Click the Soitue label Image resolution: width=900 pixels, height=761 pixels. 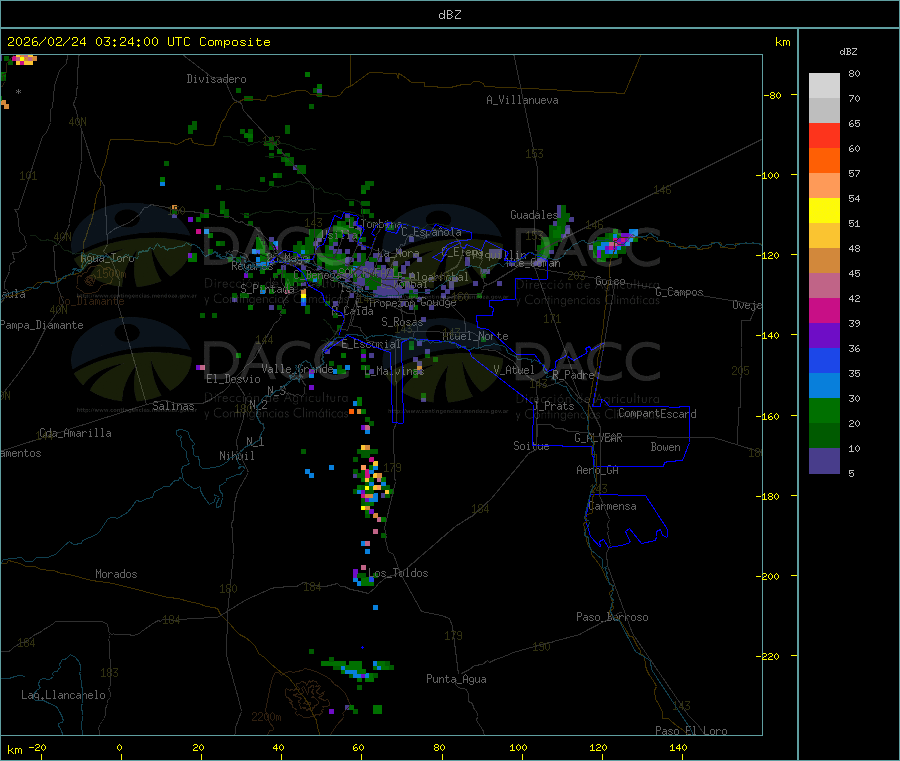pos(531,446)
